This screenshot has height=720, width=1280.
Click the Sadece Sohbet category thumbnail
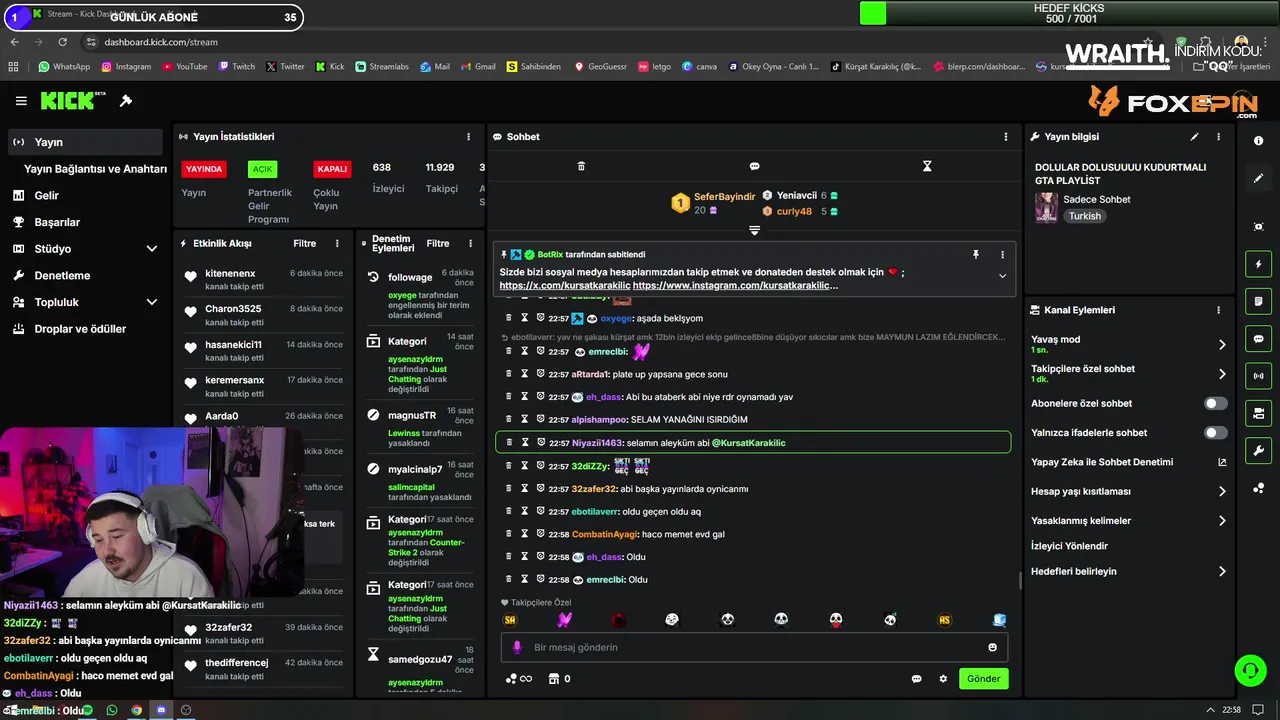pos(1046,207)
